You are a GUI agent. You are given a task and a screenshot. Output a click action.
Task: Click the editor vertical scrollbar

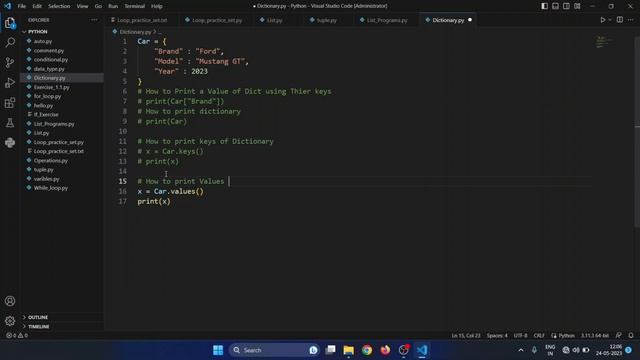(x=637, y=131)
